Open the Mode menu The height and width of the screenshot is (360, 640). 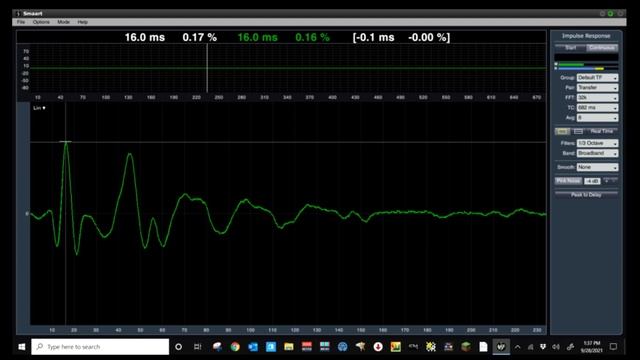point(63,22)
